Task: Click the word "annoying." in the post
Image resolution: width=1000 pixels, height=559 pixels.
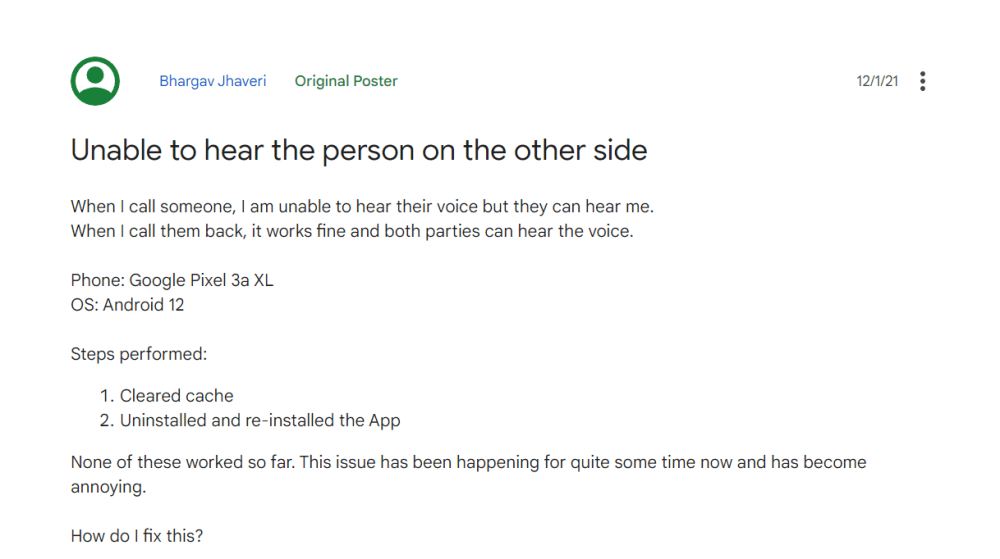Action: click(x=108, y=487)
